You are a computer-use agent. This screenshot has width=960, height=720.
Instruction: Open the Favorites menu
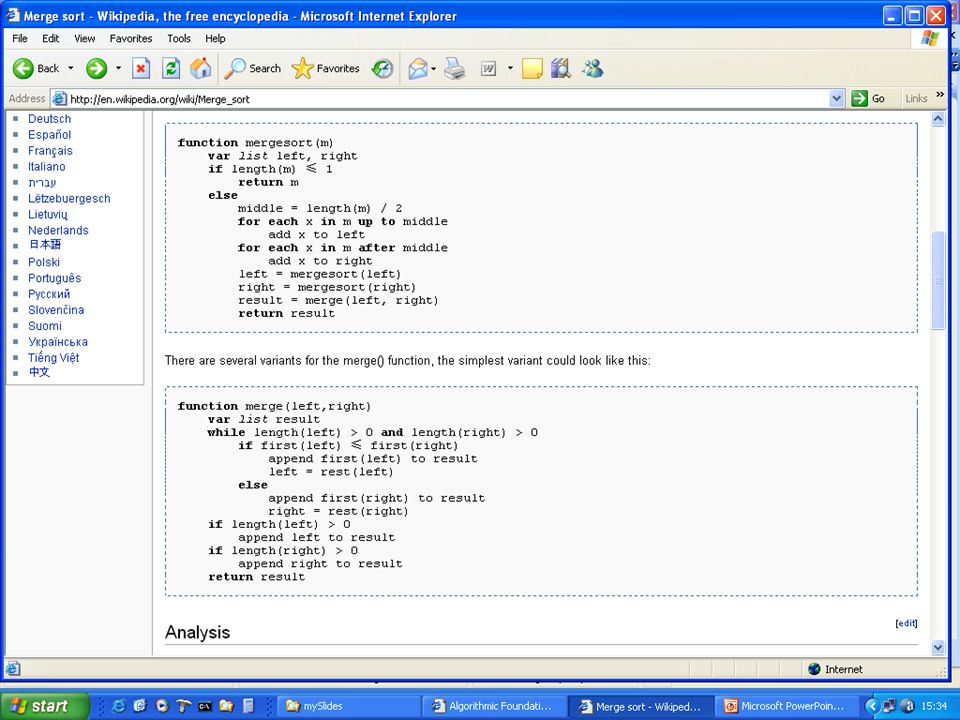(x=131, y=38)
